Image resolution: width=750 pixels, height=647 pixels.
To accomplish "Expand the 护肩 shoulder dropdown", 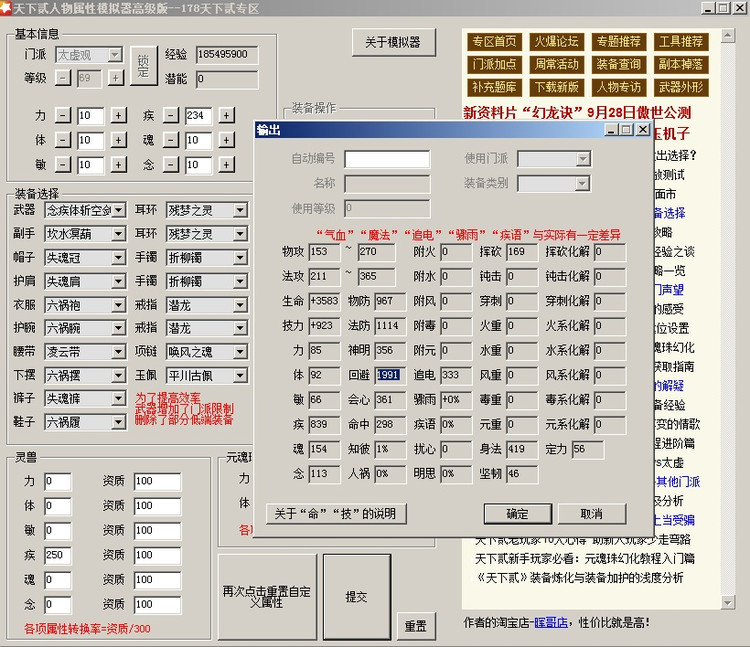I will (119, 281).
